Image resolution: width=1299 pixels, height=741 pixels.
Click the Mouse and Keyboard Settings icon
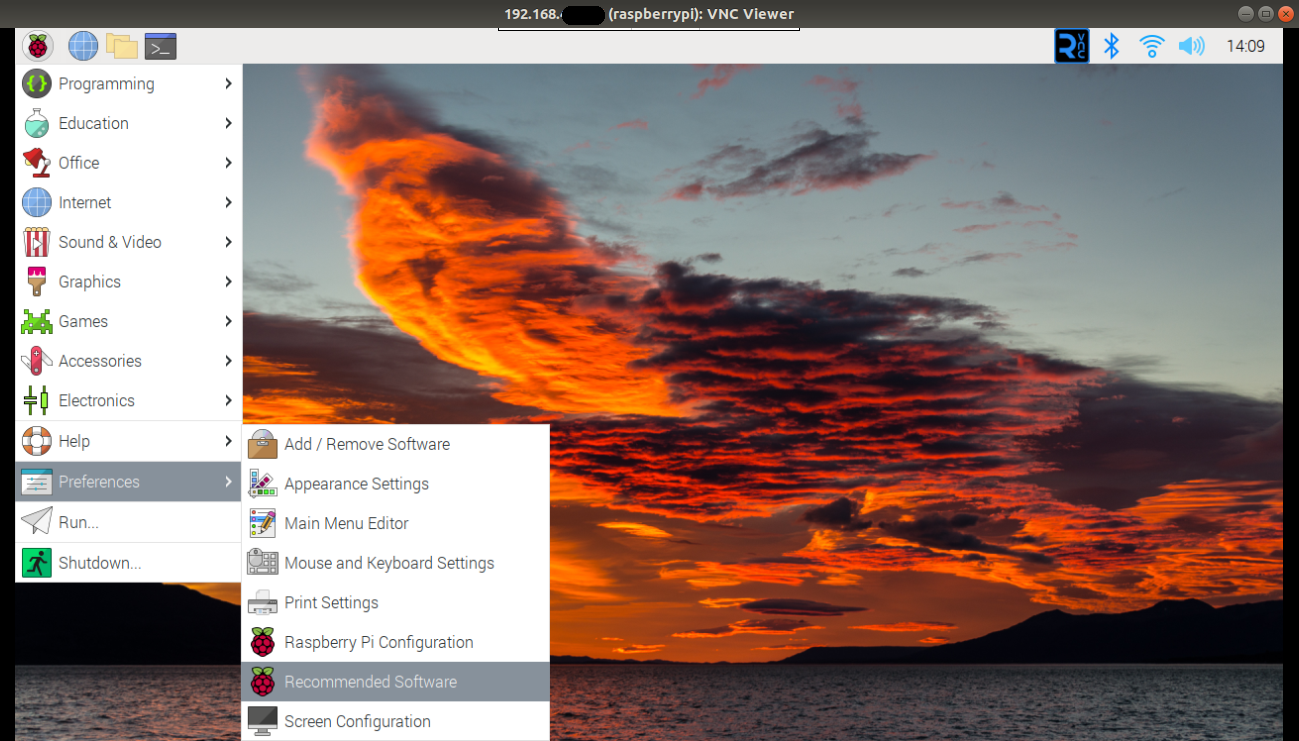pyautogui.click(x=263, y=563)
